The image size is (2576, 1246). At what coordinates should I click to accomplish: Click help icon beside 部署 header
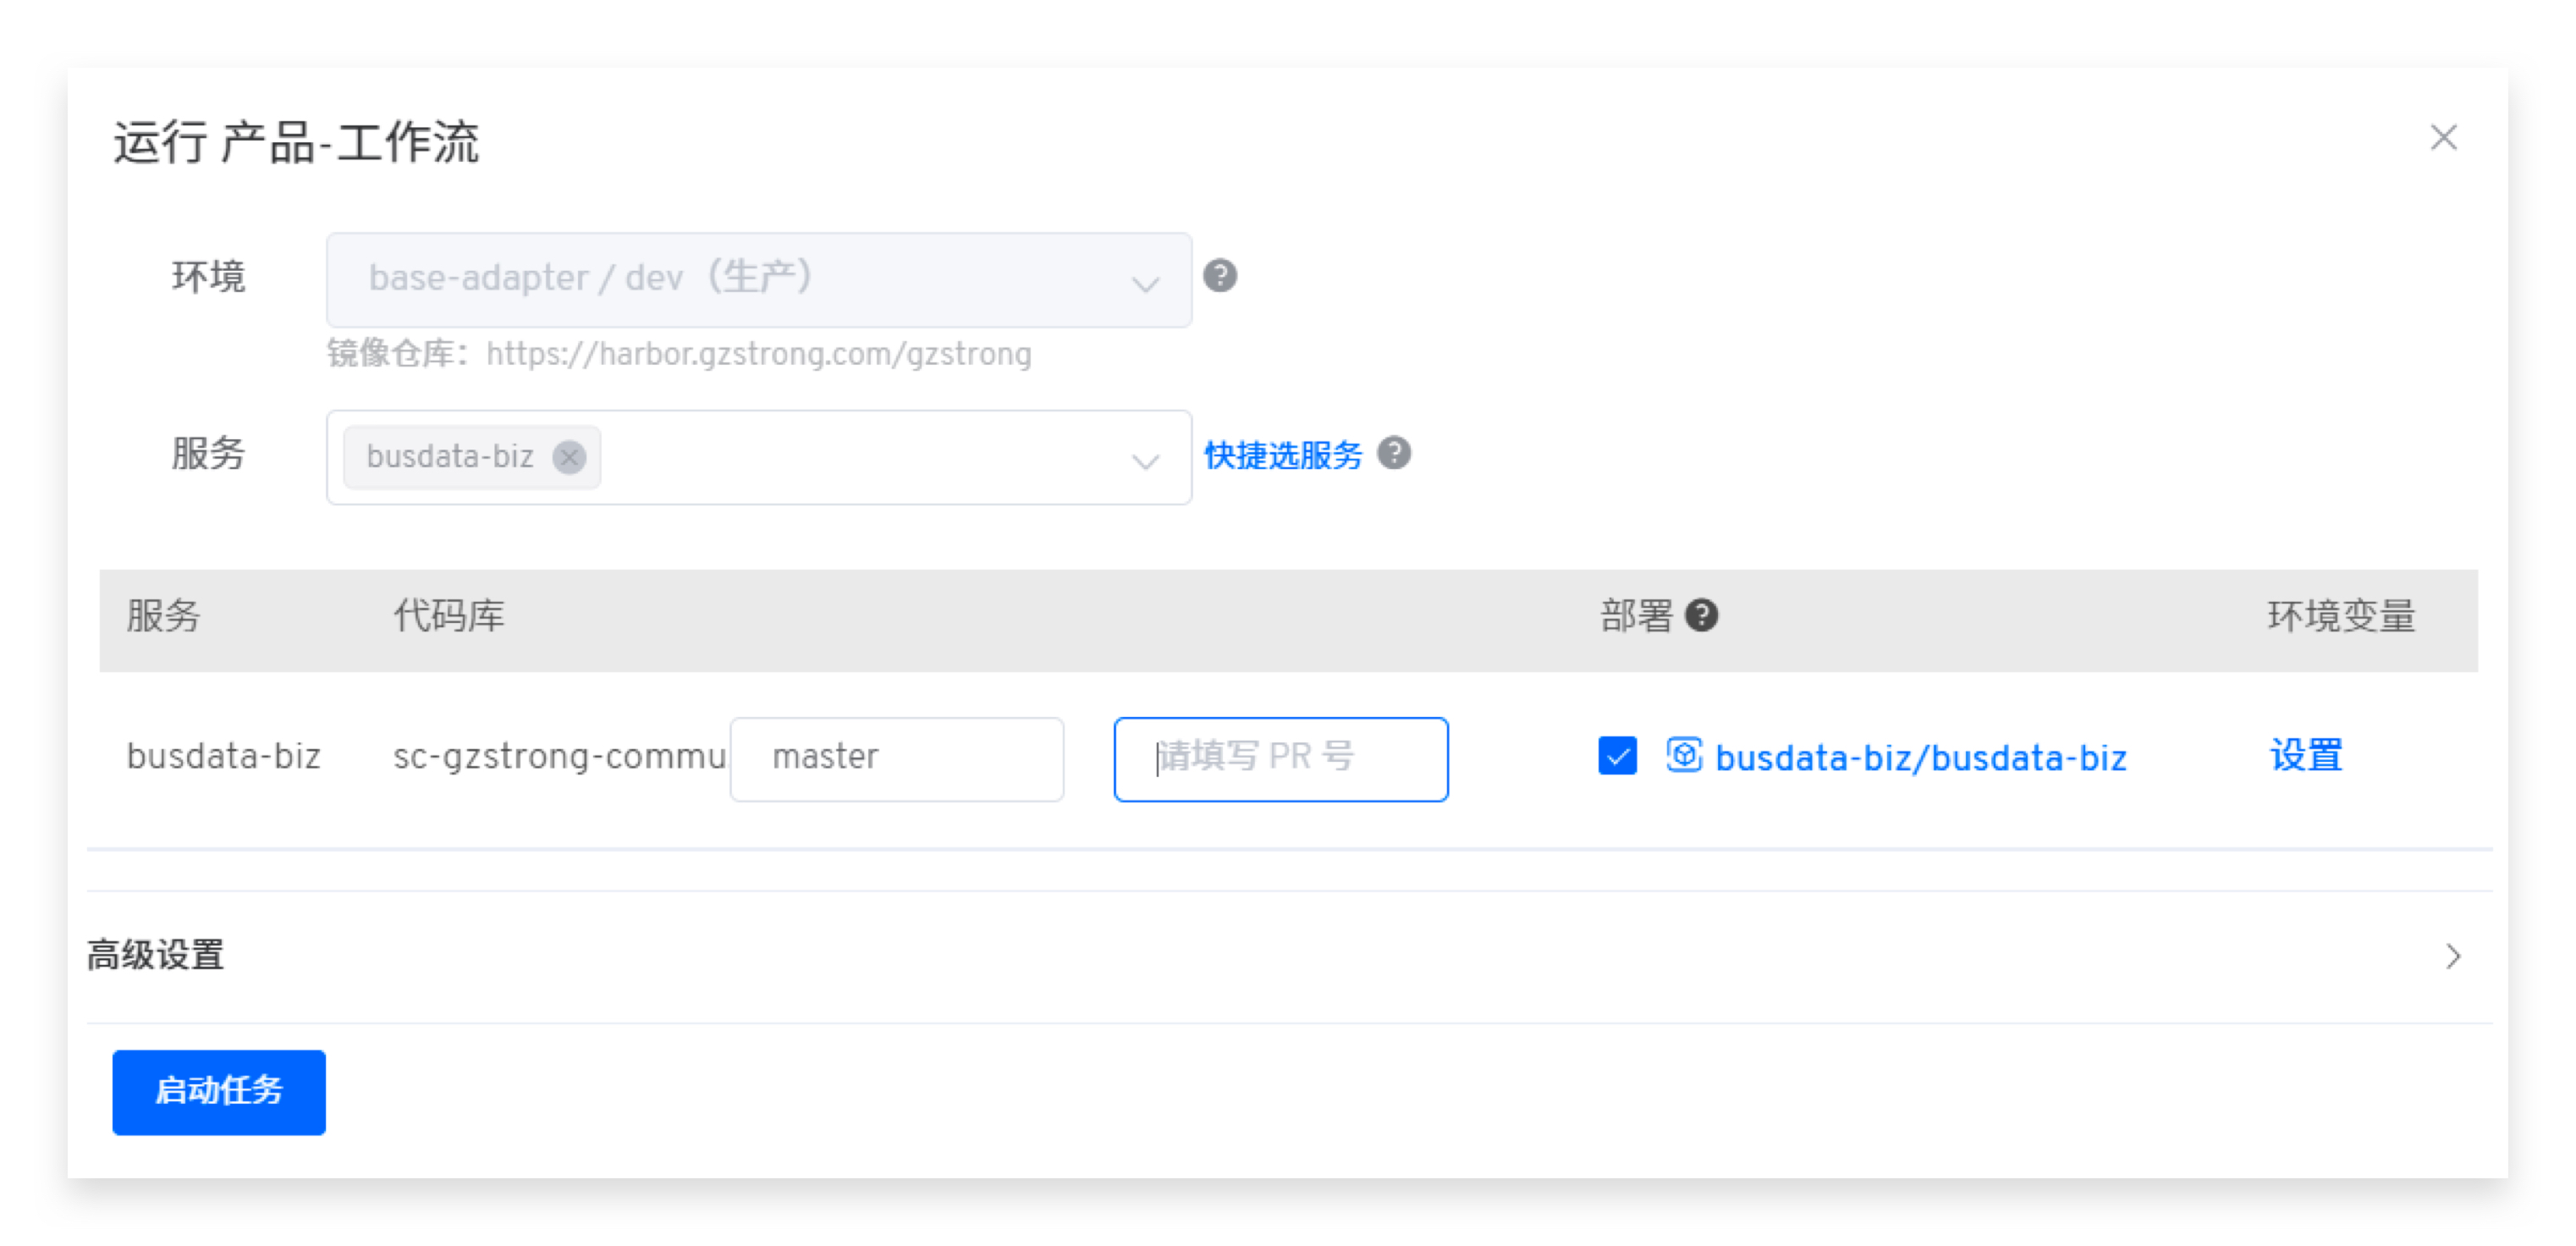(x=1701, y=615)
